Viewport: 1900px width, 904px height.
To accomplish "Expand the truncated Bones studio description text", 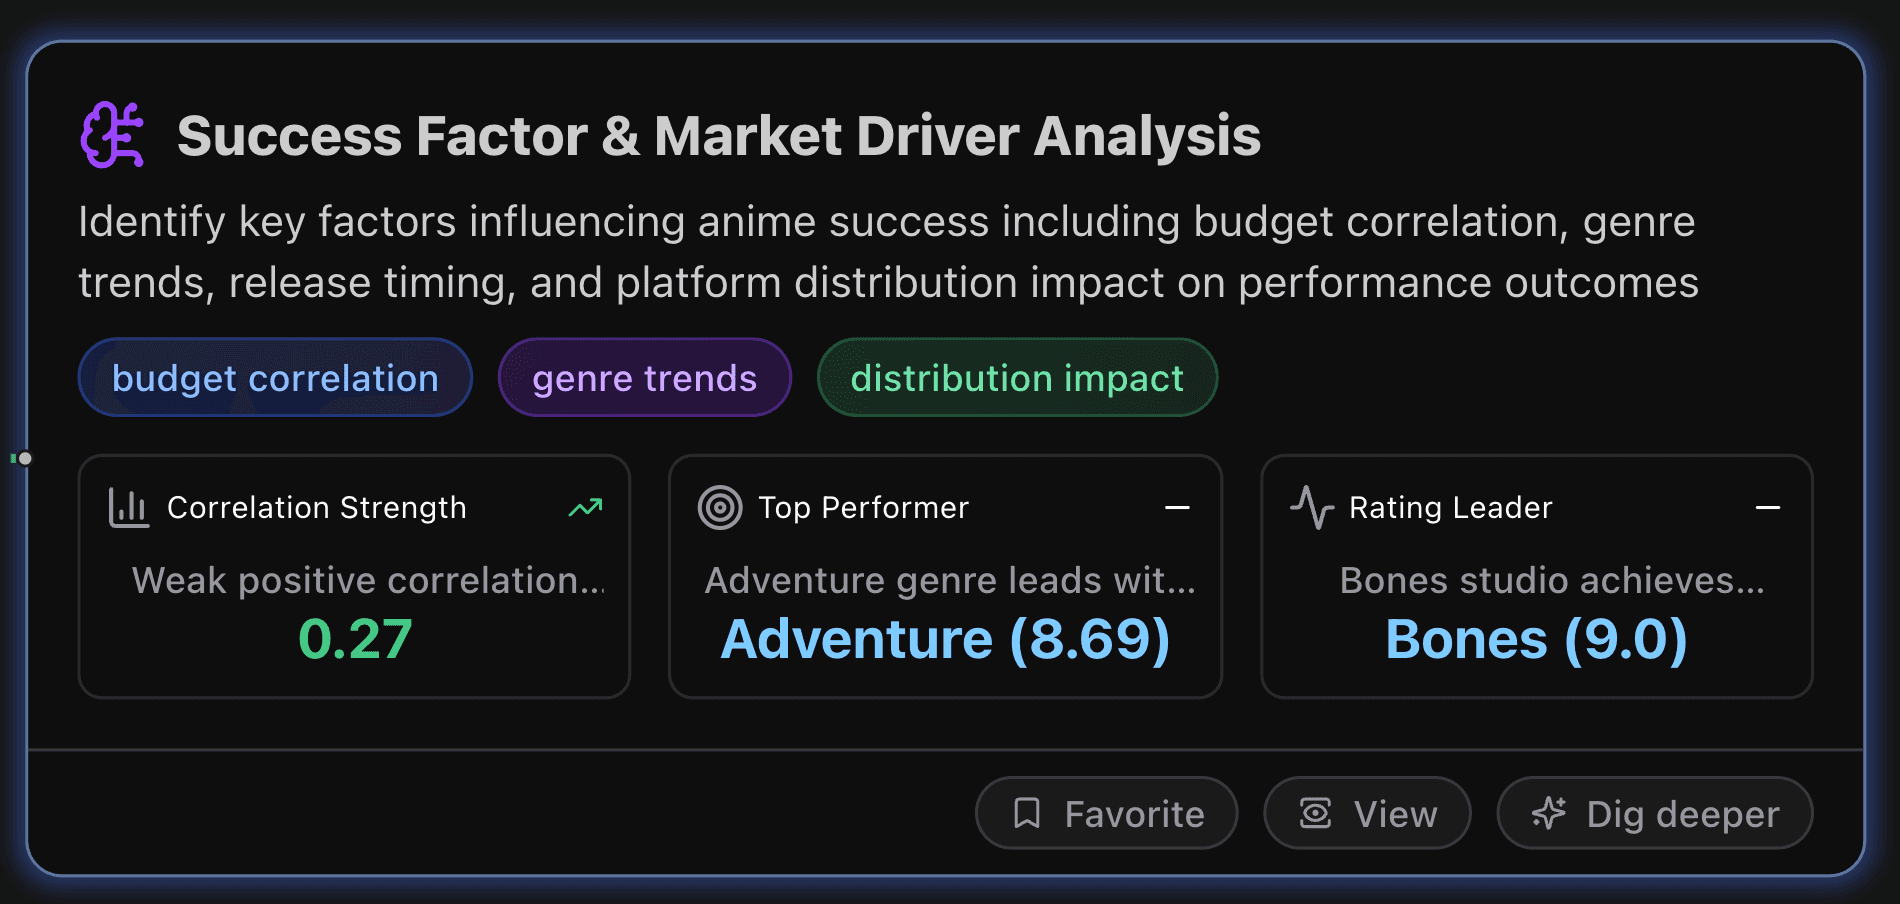I will (x=1553, y=580).
